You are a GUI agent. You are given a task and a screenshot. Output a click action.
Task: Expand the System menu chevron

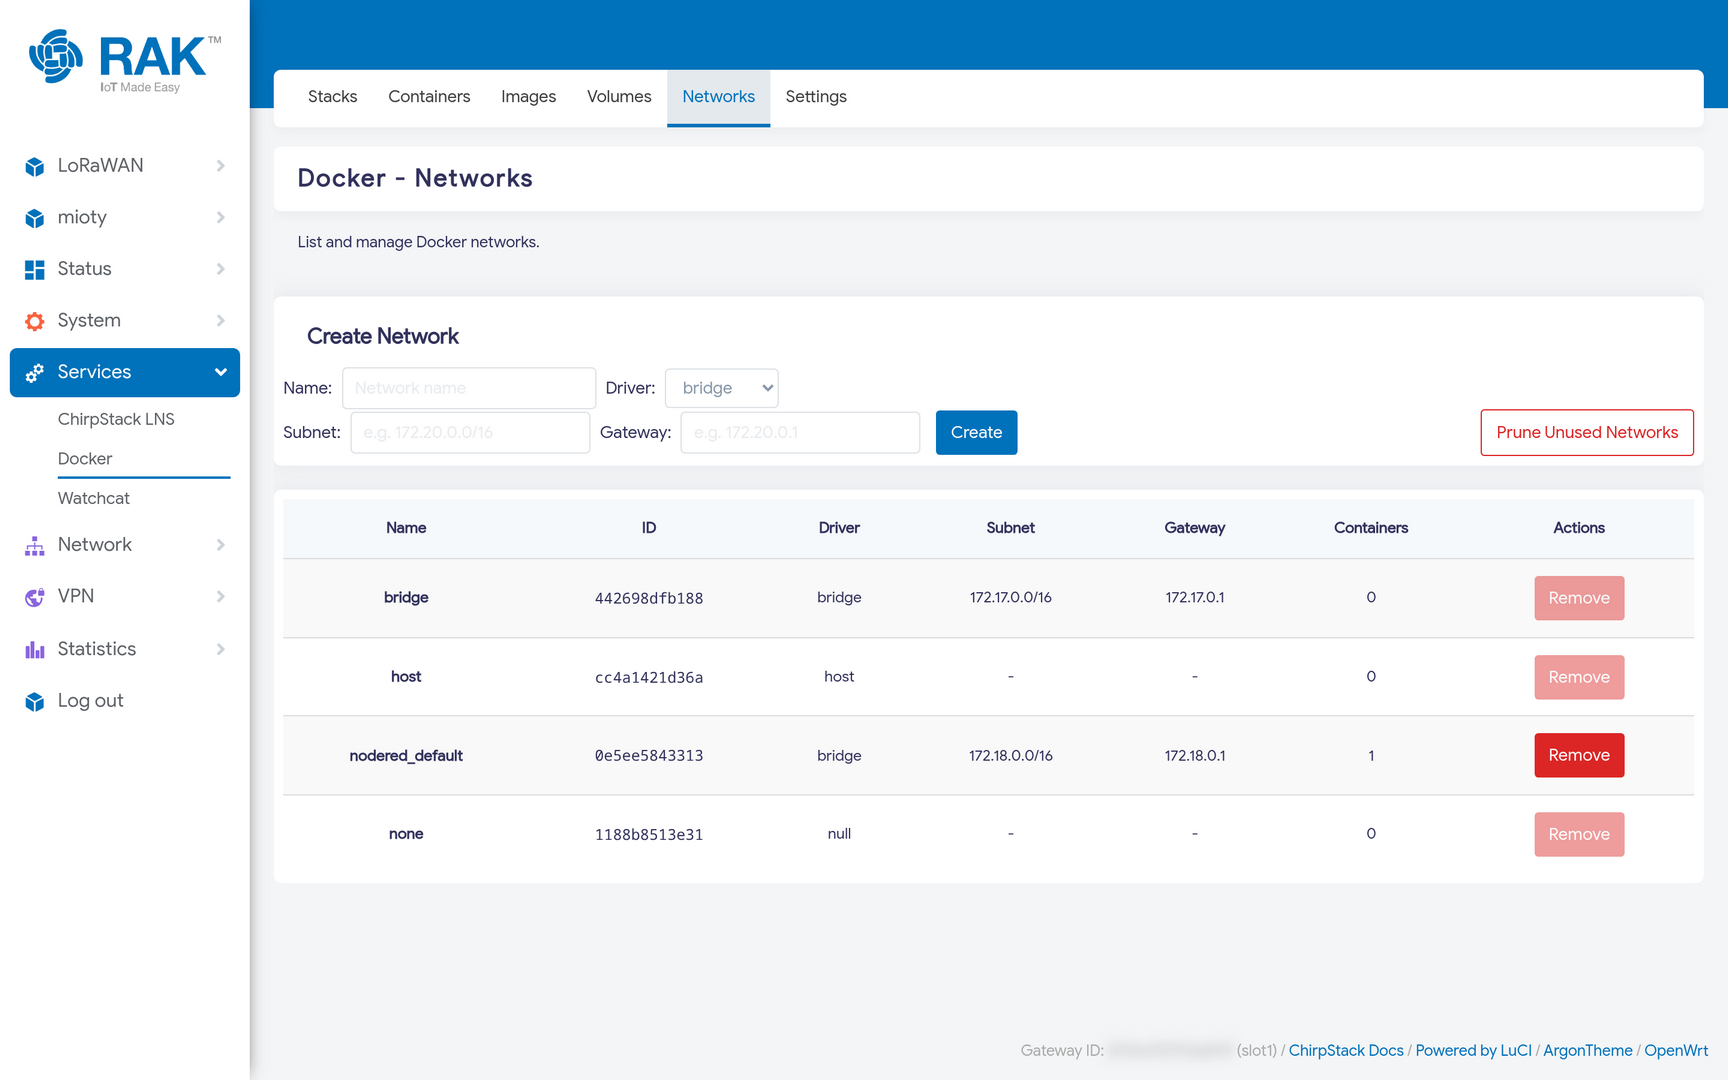click(x=221, y=321)
